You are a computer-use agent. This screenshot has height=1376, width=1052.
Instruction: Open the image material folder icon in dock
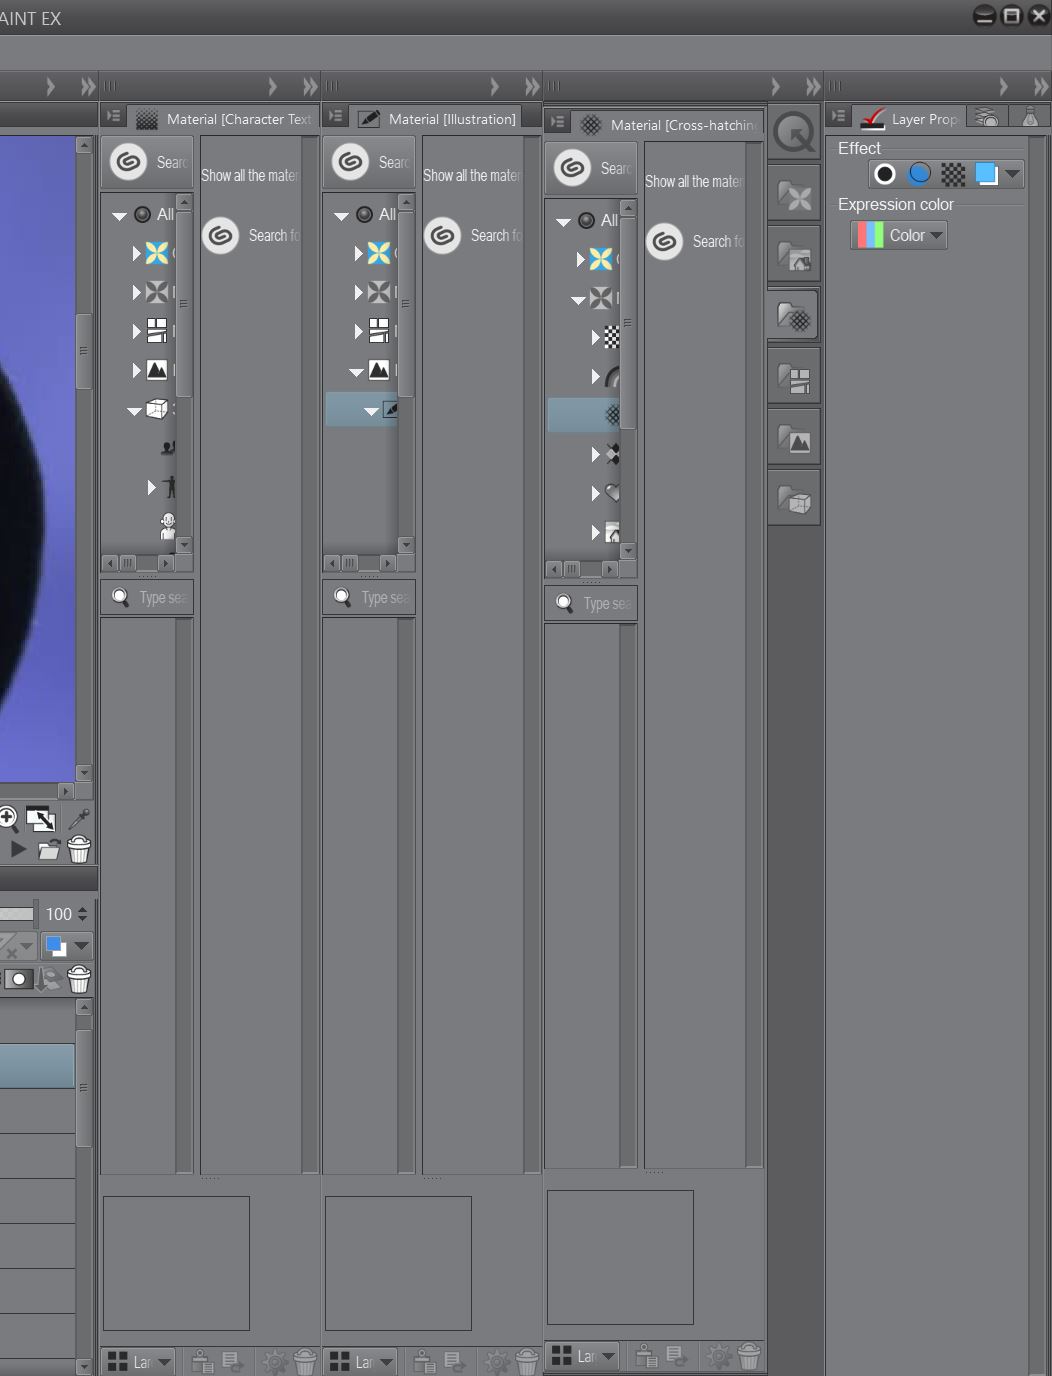[x=795, y=439]
